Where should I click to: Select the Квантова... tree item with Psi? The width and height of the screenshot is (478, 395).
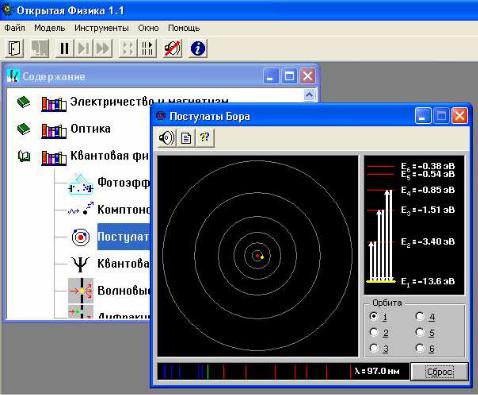[123, 264]
